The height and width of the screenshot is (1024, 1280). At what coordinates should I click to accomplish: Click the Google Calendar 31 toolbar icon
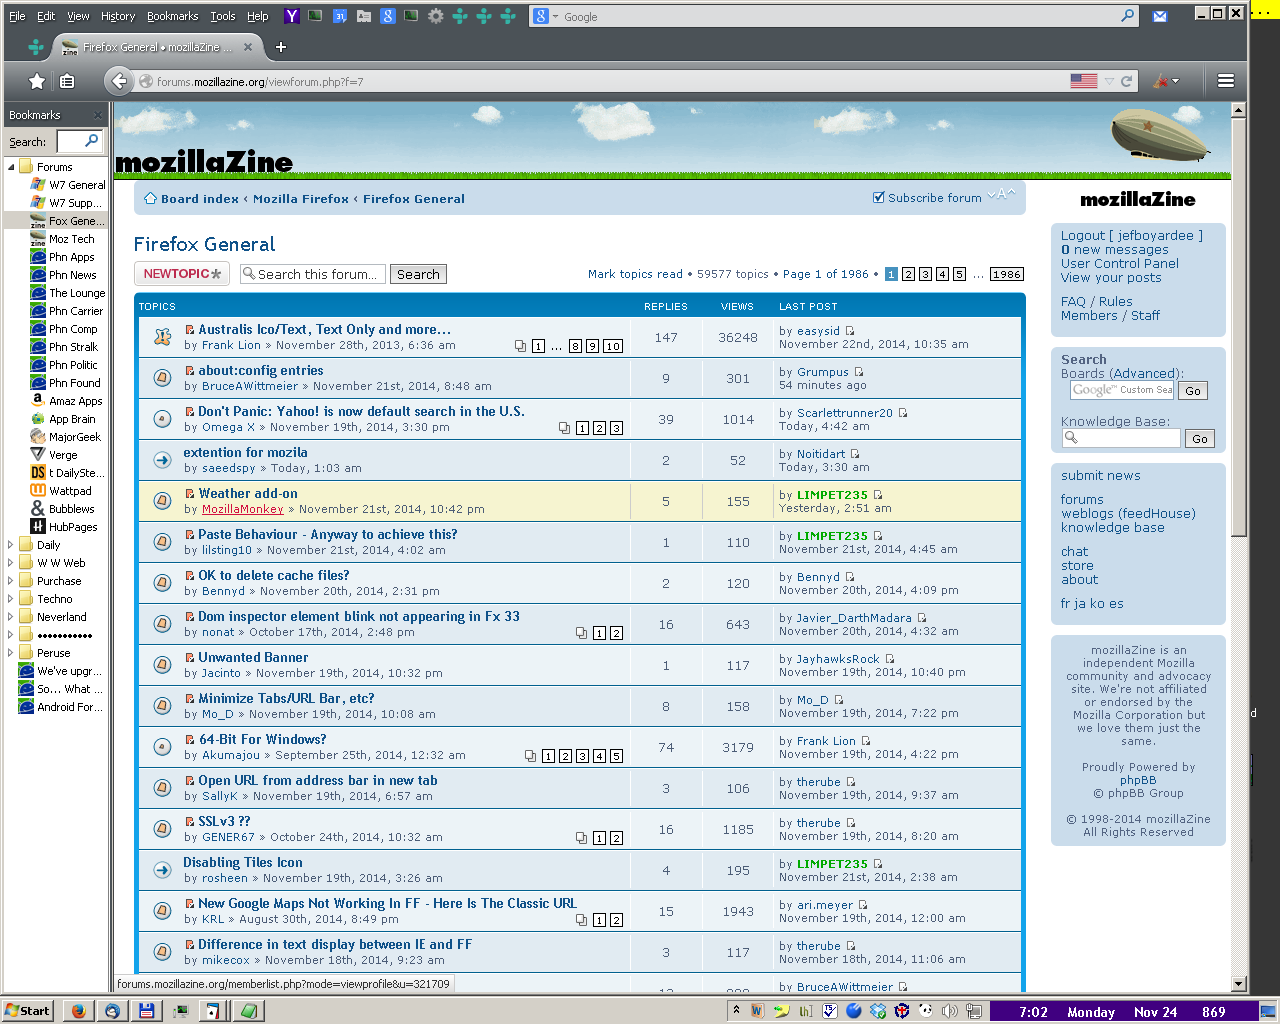340,16
